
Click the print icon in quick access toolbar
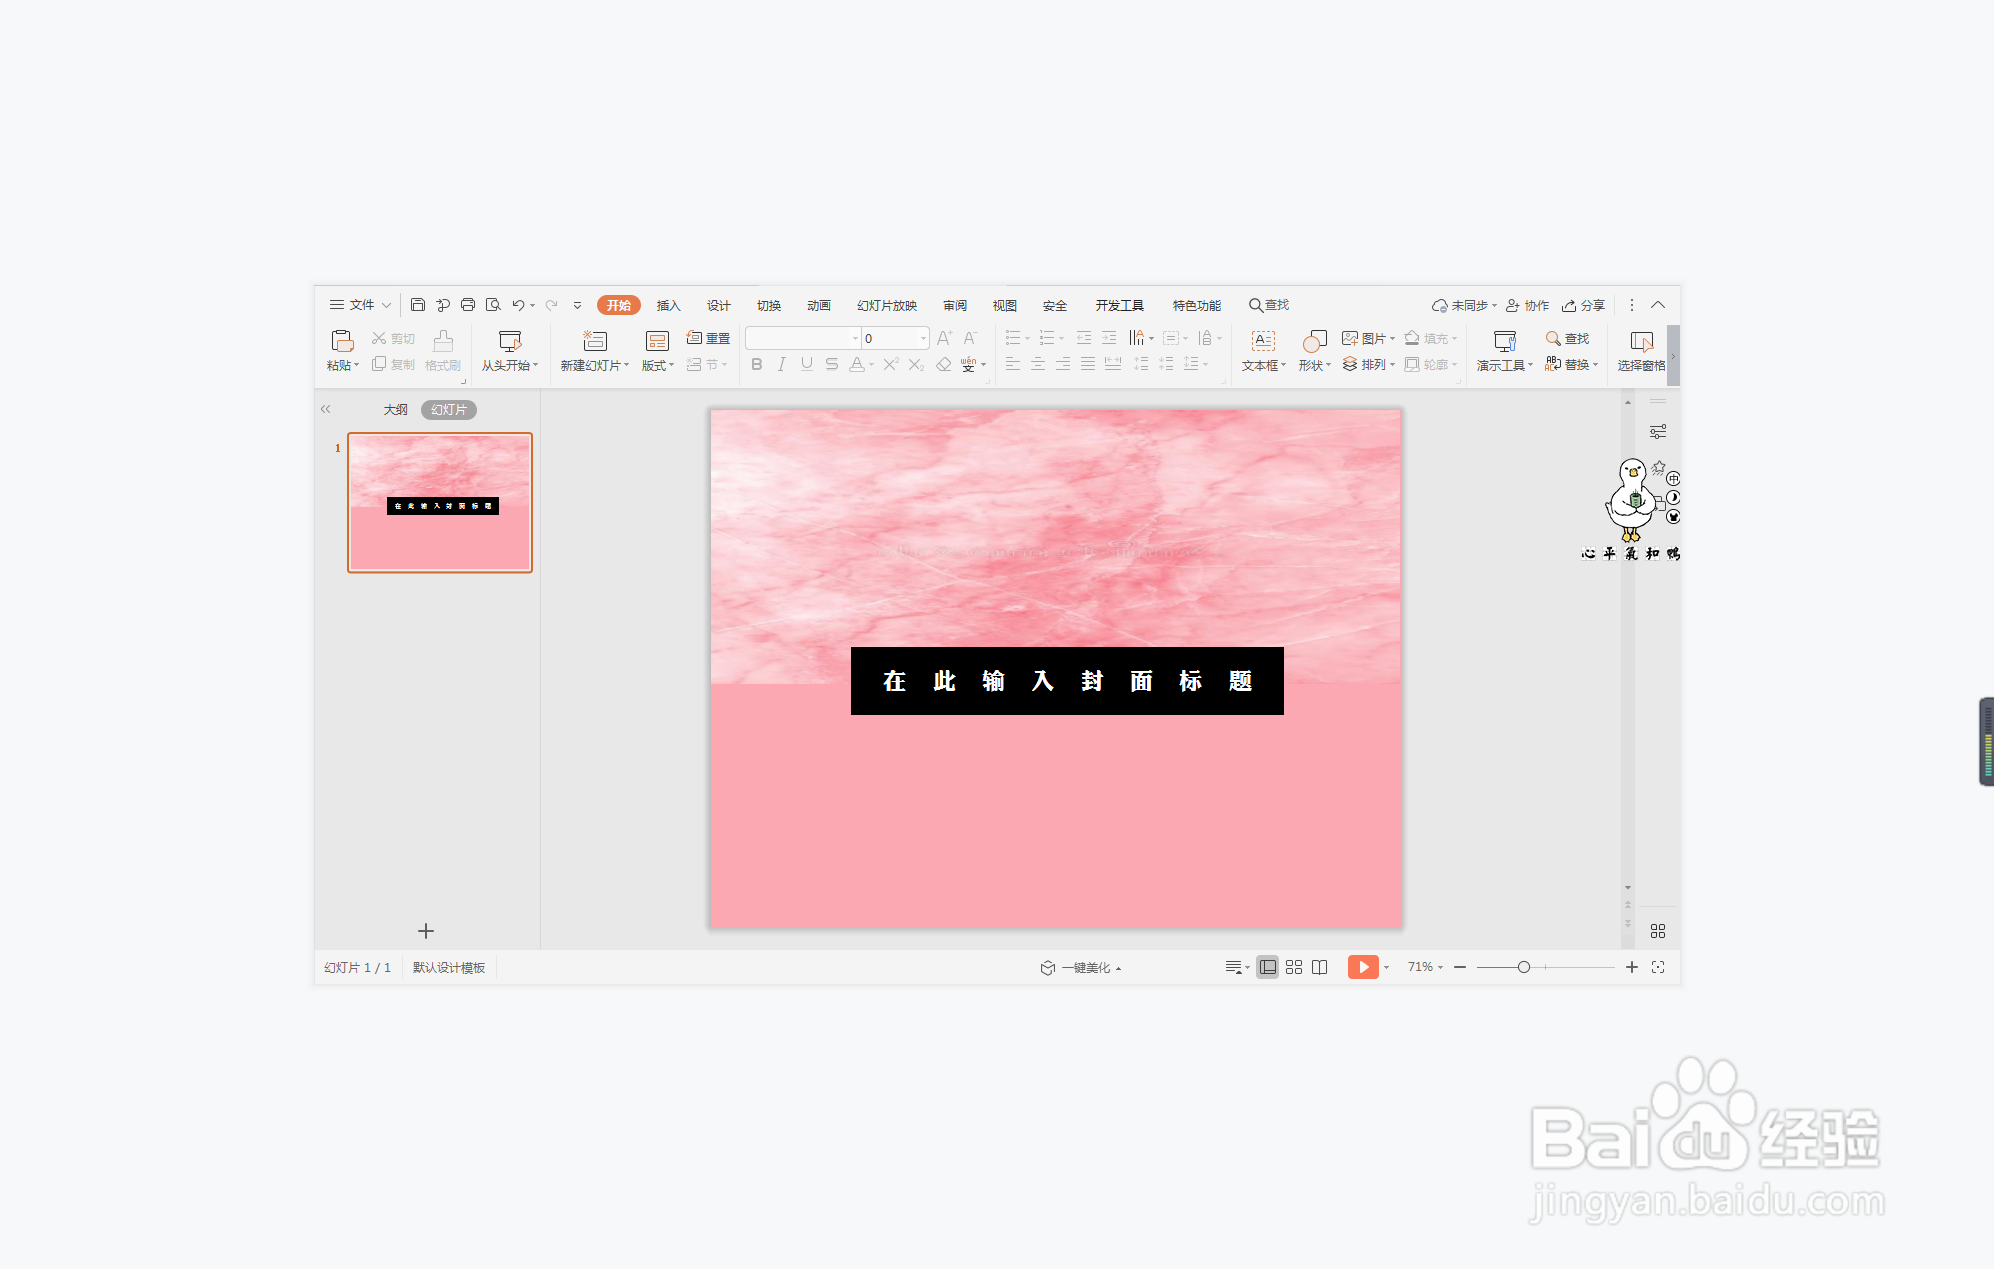[467, 305]
